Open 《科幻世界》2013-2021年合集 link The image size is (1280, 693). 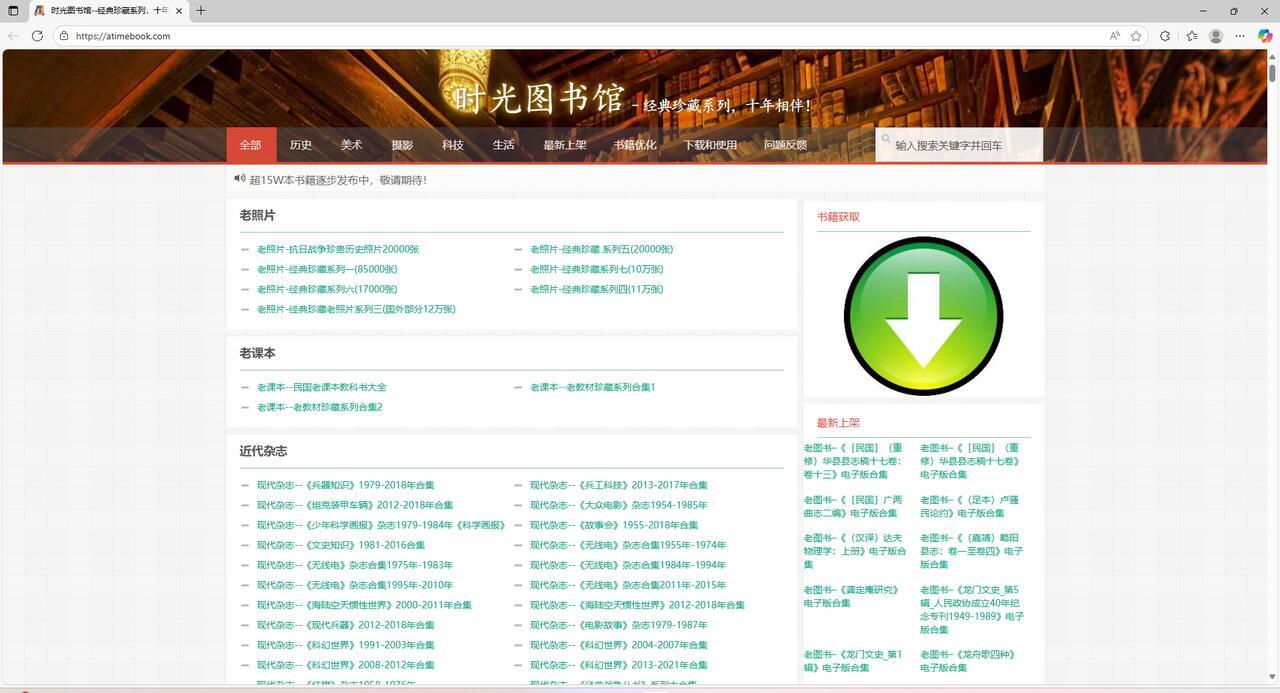pos(619,665)
